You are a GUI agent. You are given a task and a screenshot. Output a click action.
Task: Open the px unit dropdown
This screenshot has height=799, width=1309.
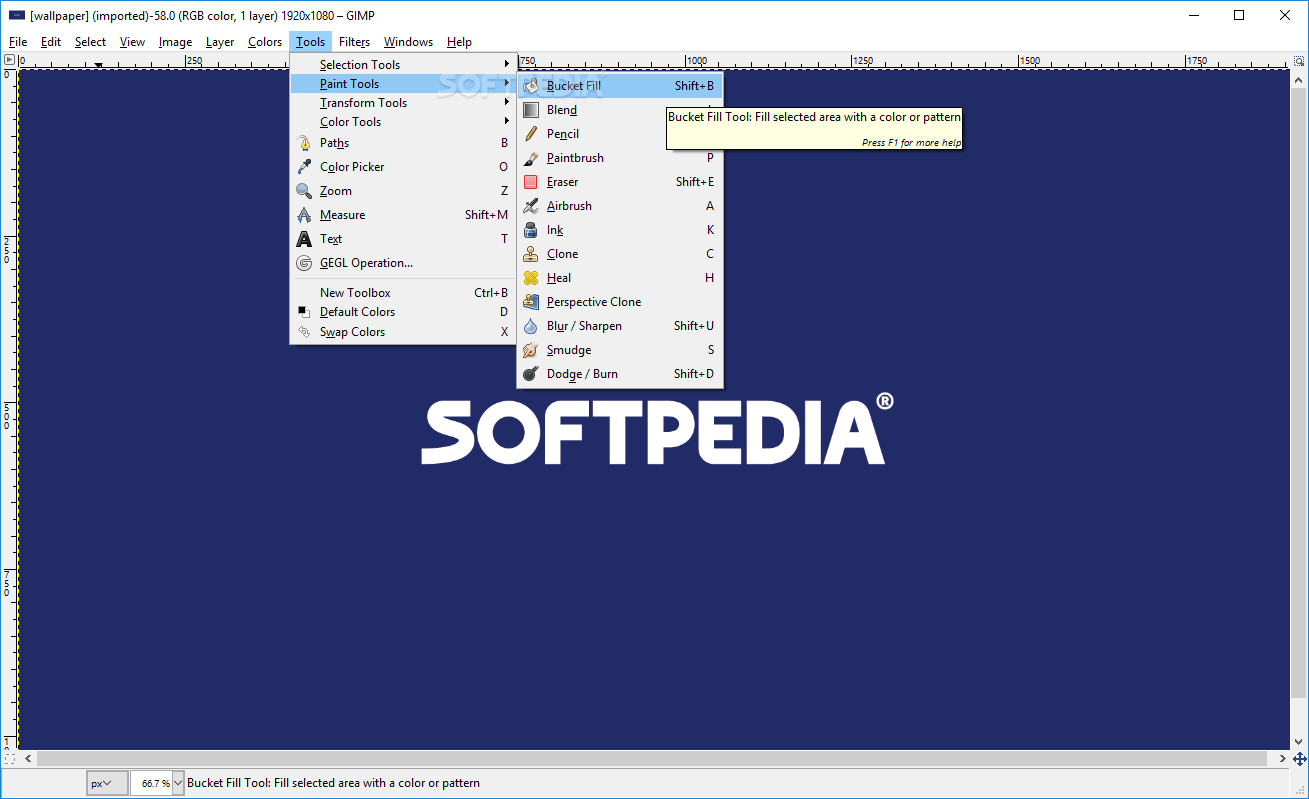point(106,783)
